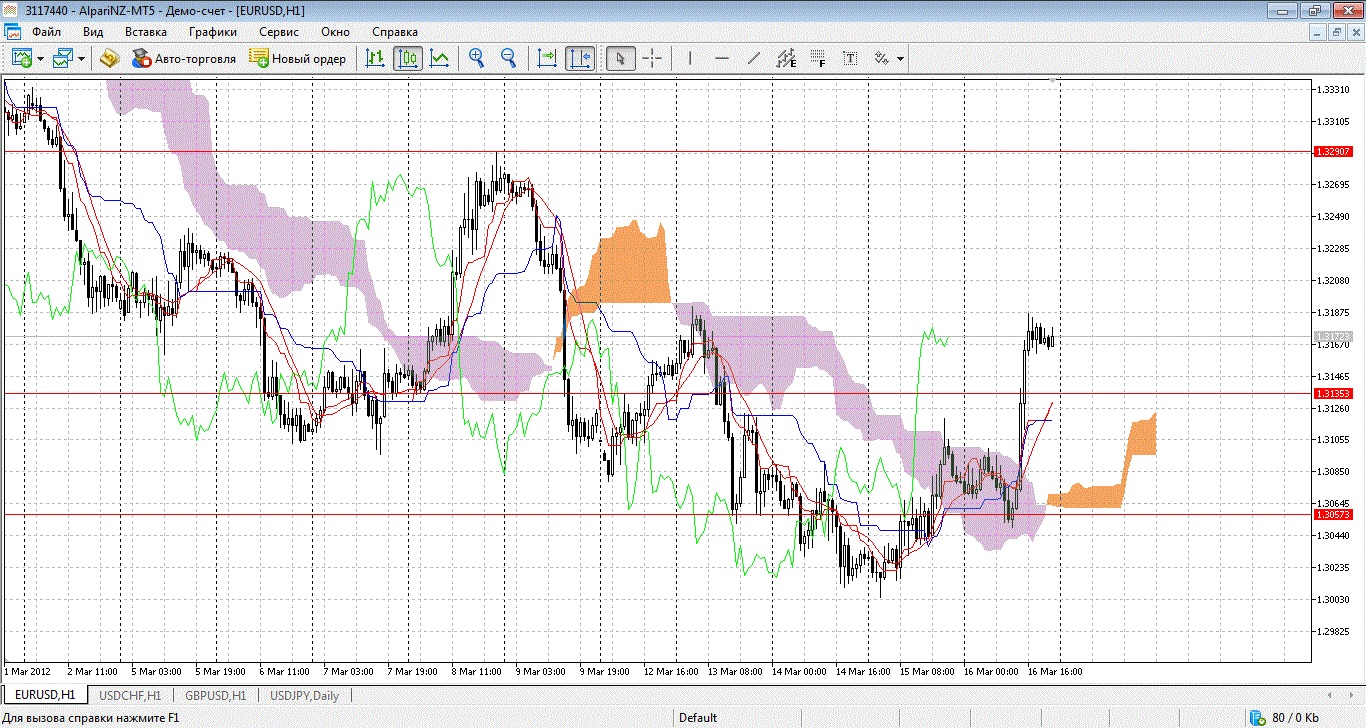1366x728 pixels.
Task: Switch to the GBPUSD,H1 chart tab
Action: 215,695
